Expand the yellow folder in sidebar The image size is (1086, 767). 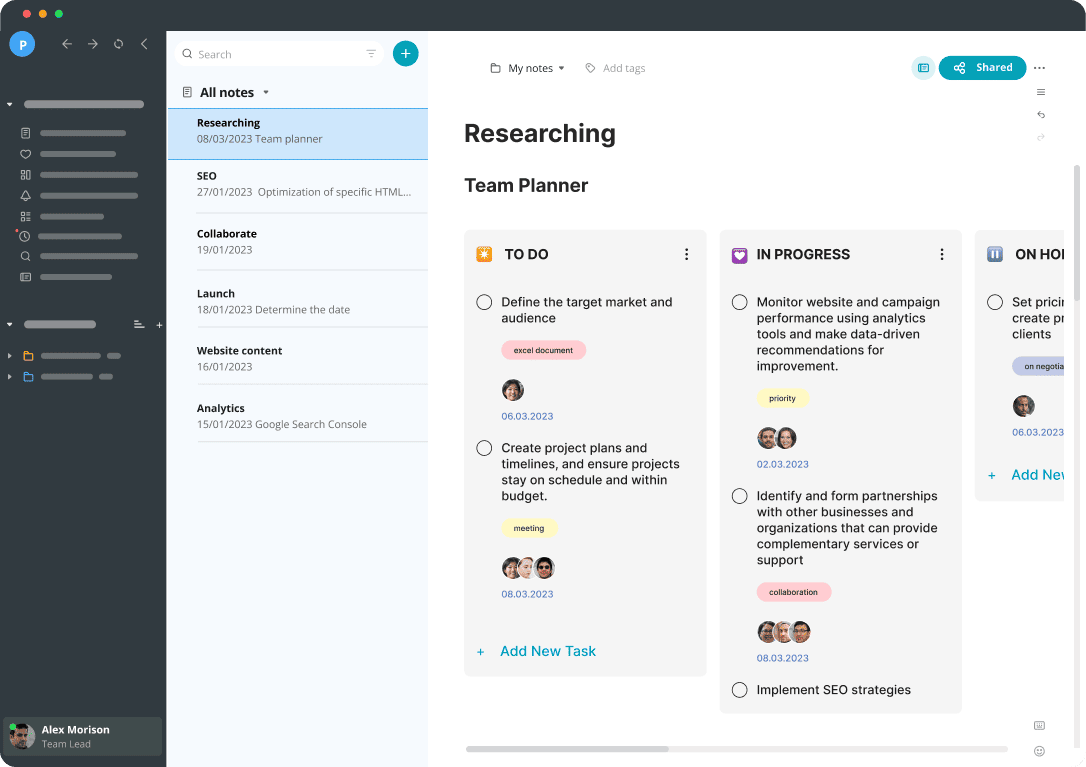point(10,356)
